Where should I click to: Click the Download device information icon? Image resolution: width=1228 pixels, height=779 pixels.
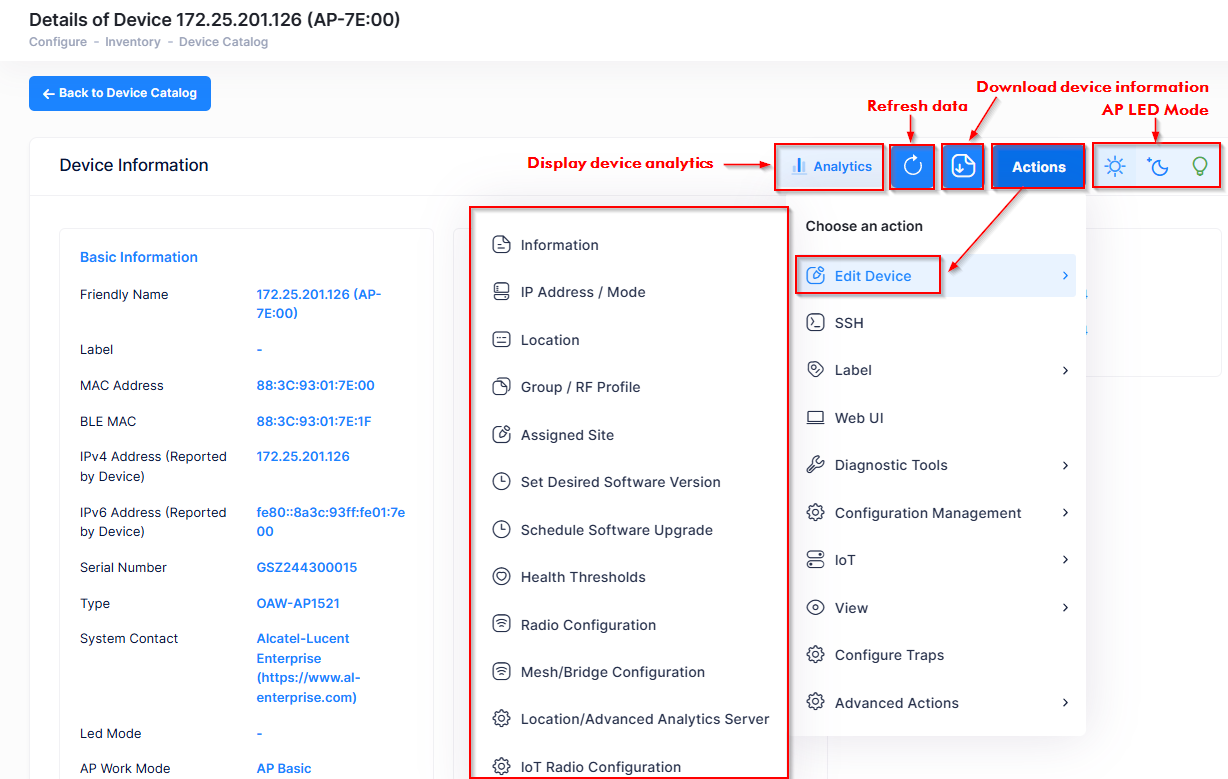click(963, 166)
